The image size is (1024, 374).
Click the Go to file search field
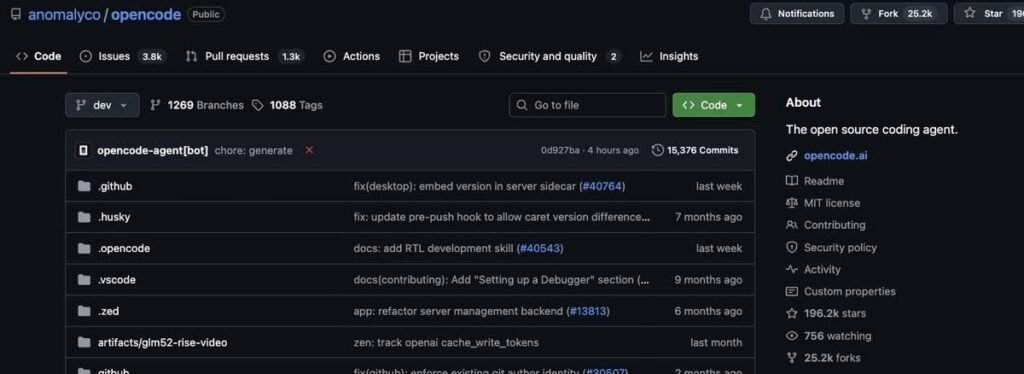(x=587, y=105)
